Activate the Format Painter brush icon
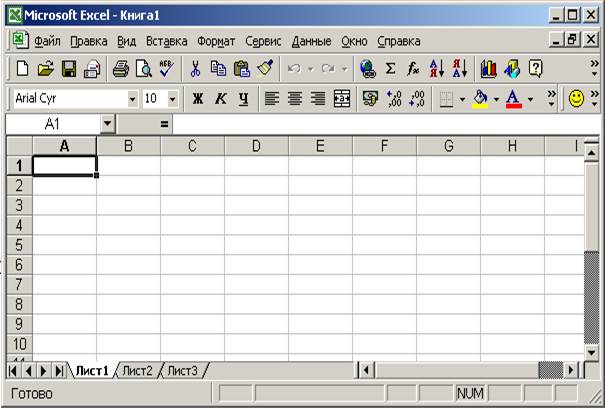The width and height of the screenshot is (605, 409). (265, 69)
